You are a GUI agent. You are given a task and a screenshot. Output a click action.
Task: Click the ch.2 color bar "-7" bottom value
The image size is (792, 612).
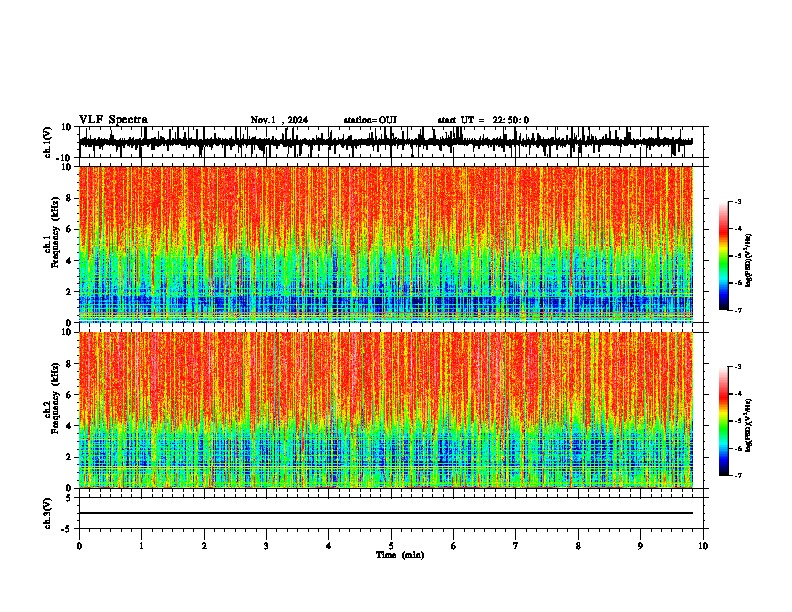tap(738, 475)
